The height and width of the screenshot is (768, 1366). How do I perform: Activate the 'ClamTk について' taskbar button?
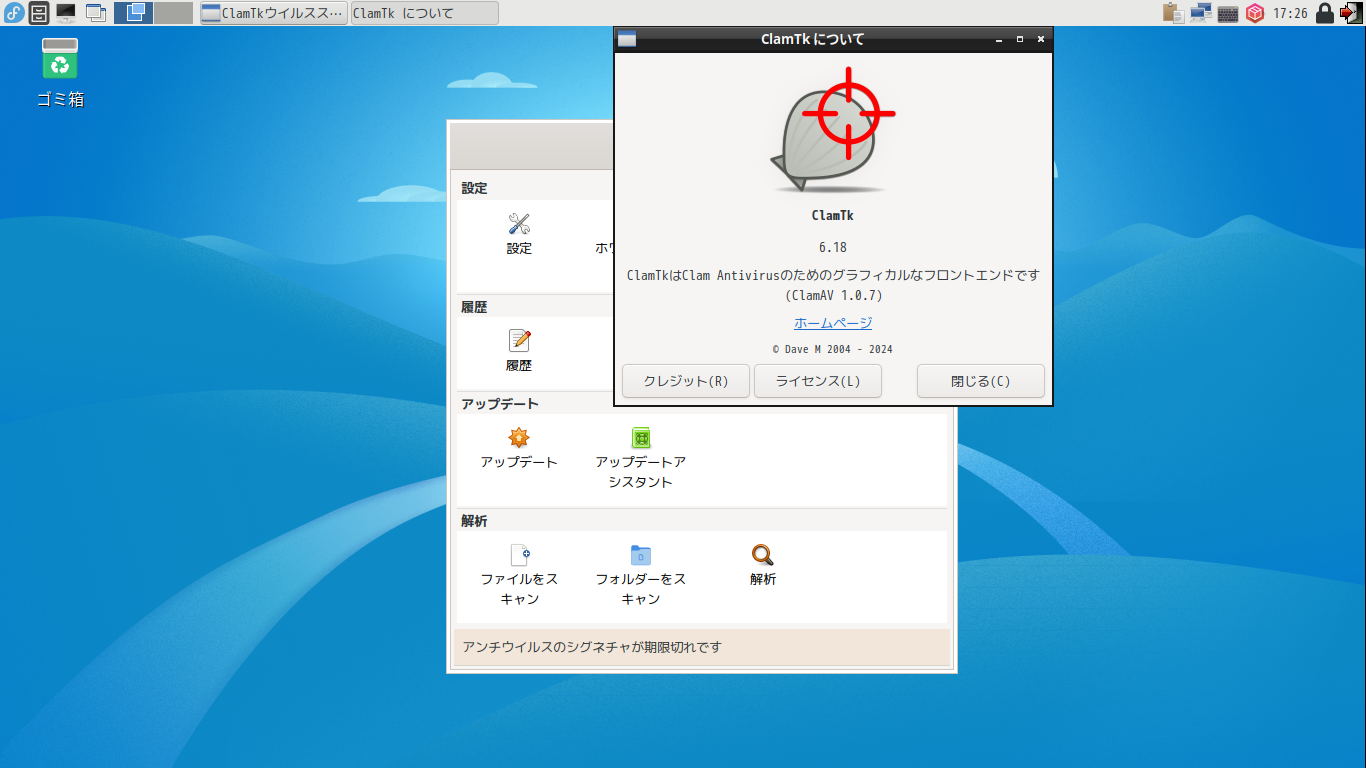(x=424, y=13)
